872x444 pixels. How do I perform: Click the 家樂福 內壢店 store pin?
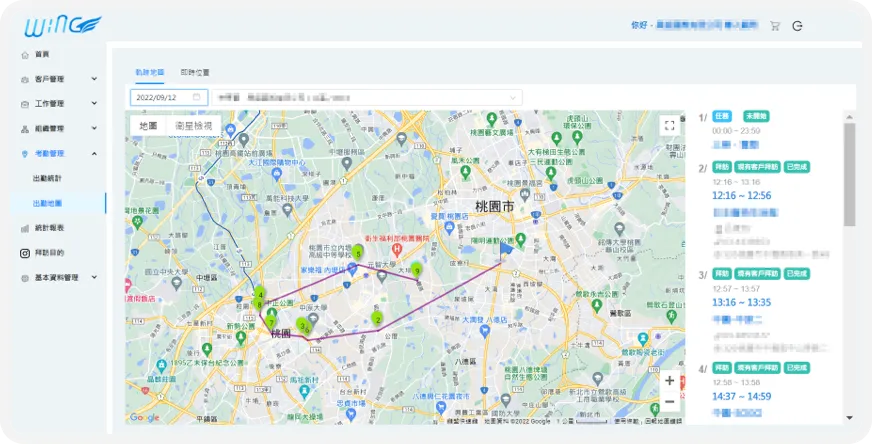tap(352, 269)
